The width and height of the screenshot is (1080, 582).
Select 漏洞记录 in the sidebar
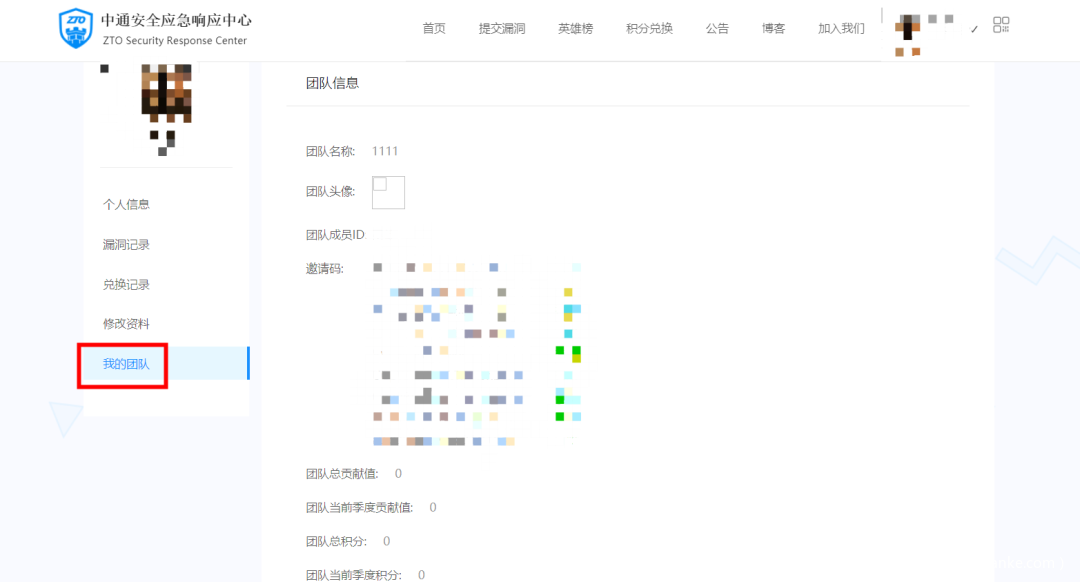tap(126, 245)
